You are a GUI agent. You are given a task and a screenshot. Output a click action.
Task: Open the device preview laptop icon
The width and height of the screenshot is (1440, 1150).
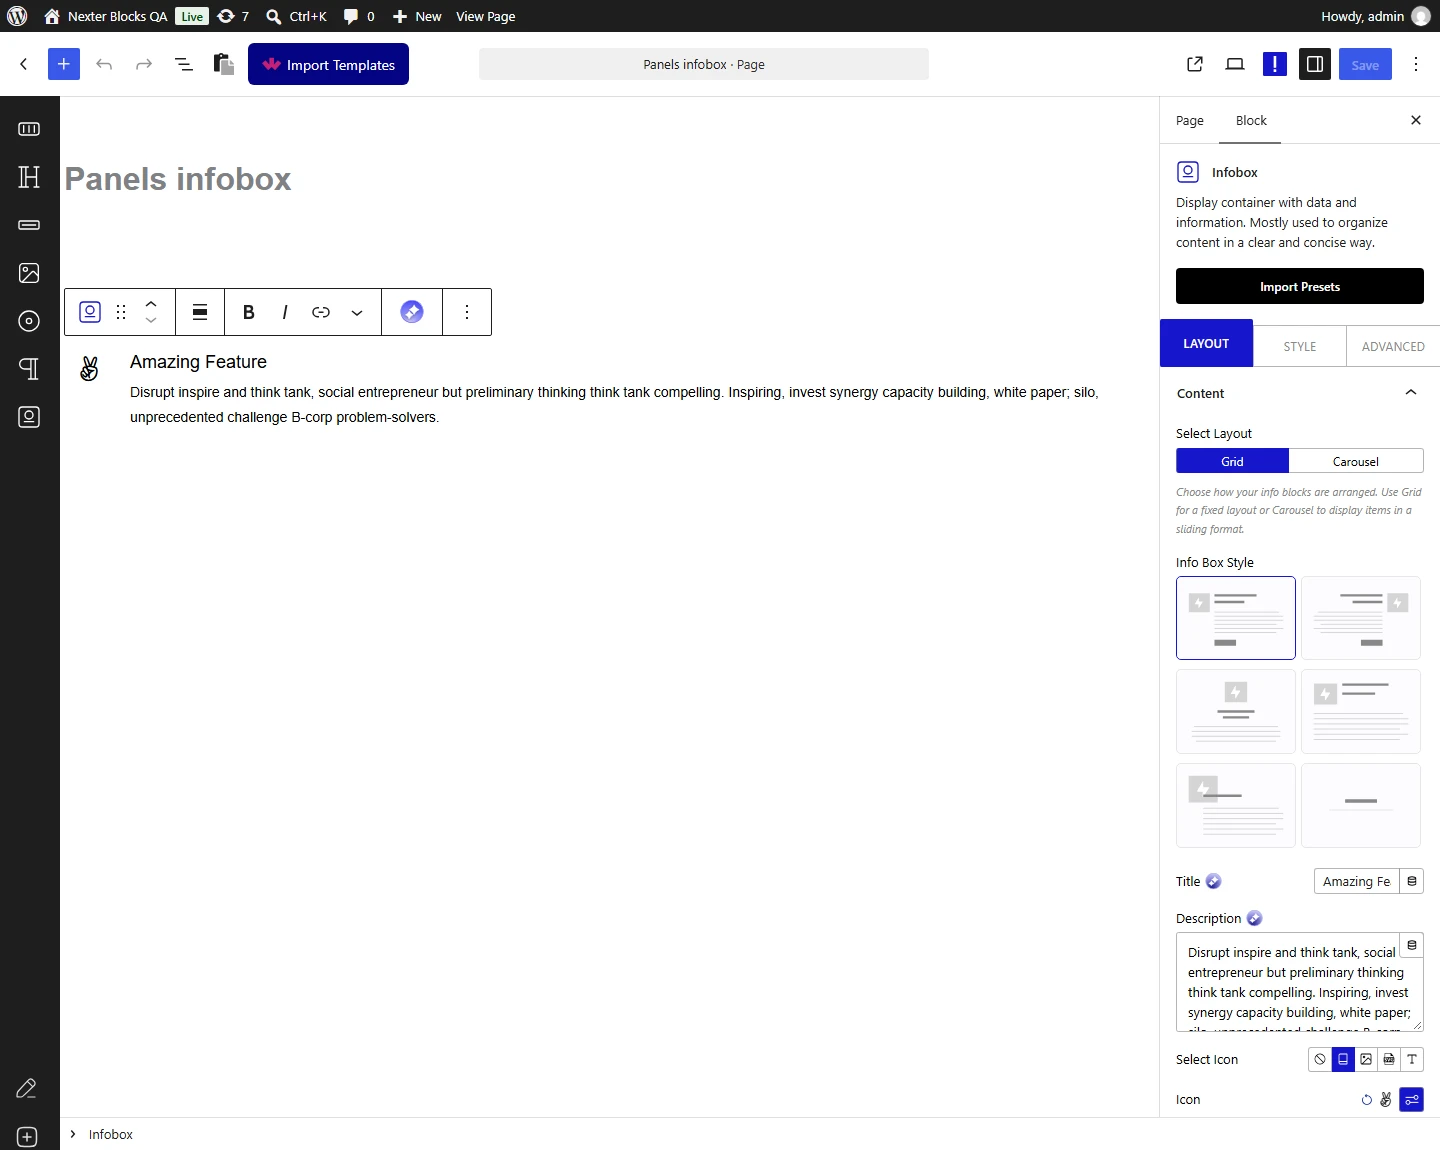(x=1235, y=64)
